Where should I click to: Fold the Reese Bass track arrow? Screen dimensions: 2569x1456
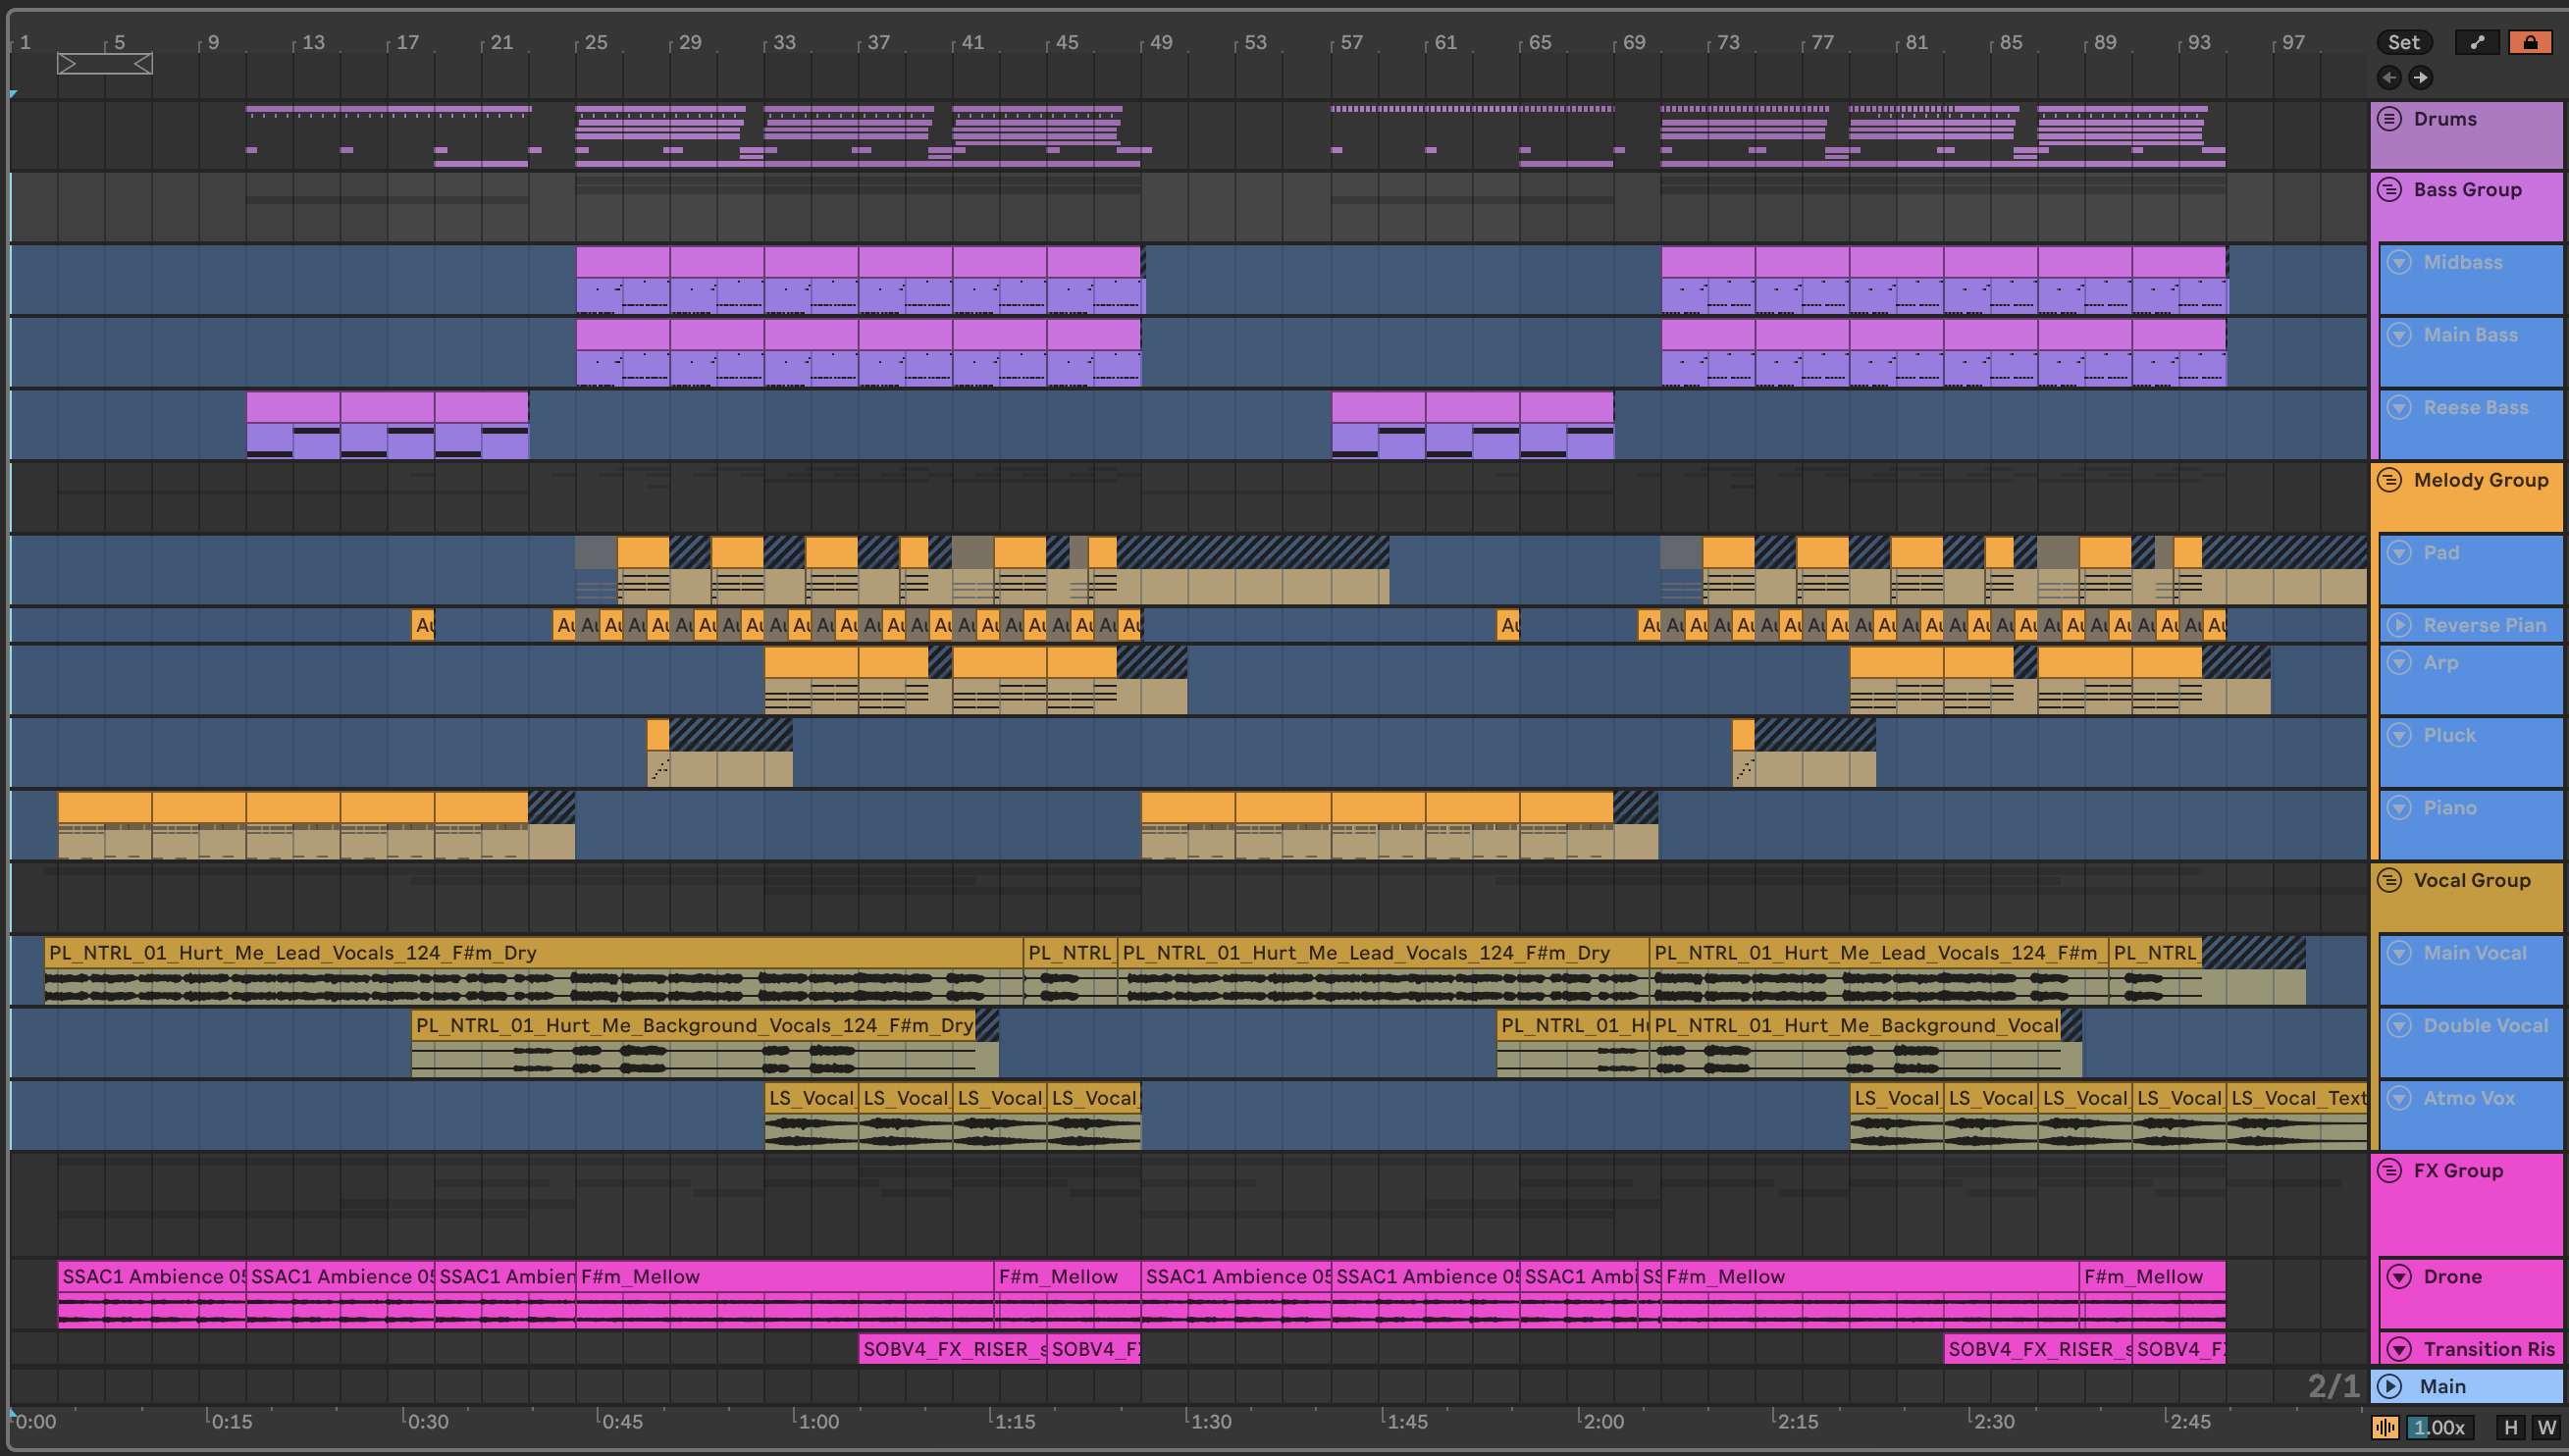[2399, 407]
